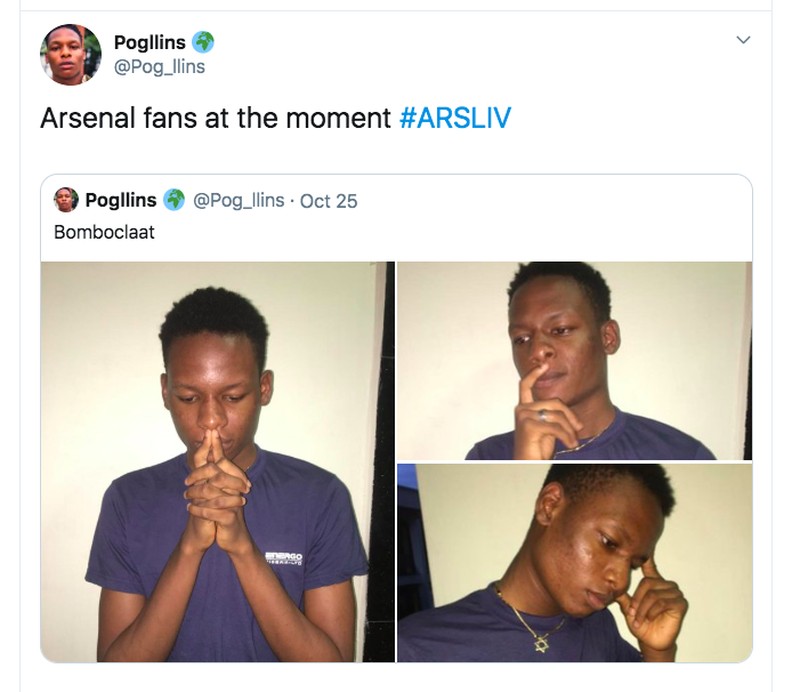This screenshot has height=692, width=800.
Task: Open the photo with finger on lips
Action: [573, 360]
